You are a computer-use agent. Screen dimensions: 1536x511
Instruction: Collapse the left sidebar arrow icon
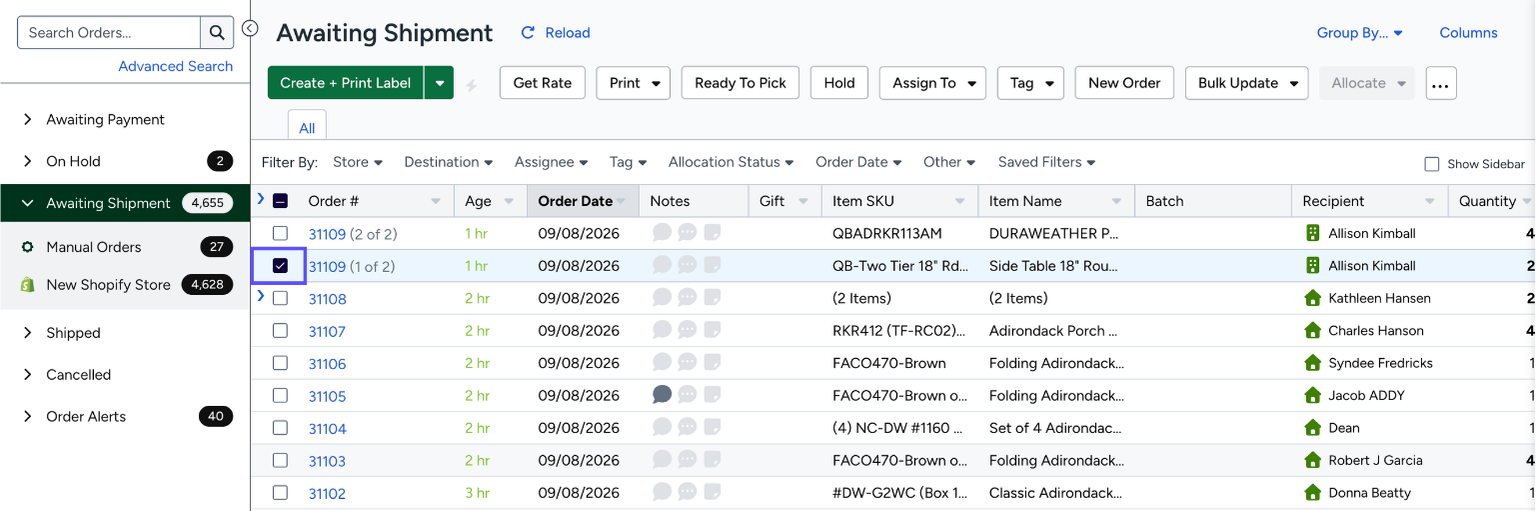[x=250, y=29]
